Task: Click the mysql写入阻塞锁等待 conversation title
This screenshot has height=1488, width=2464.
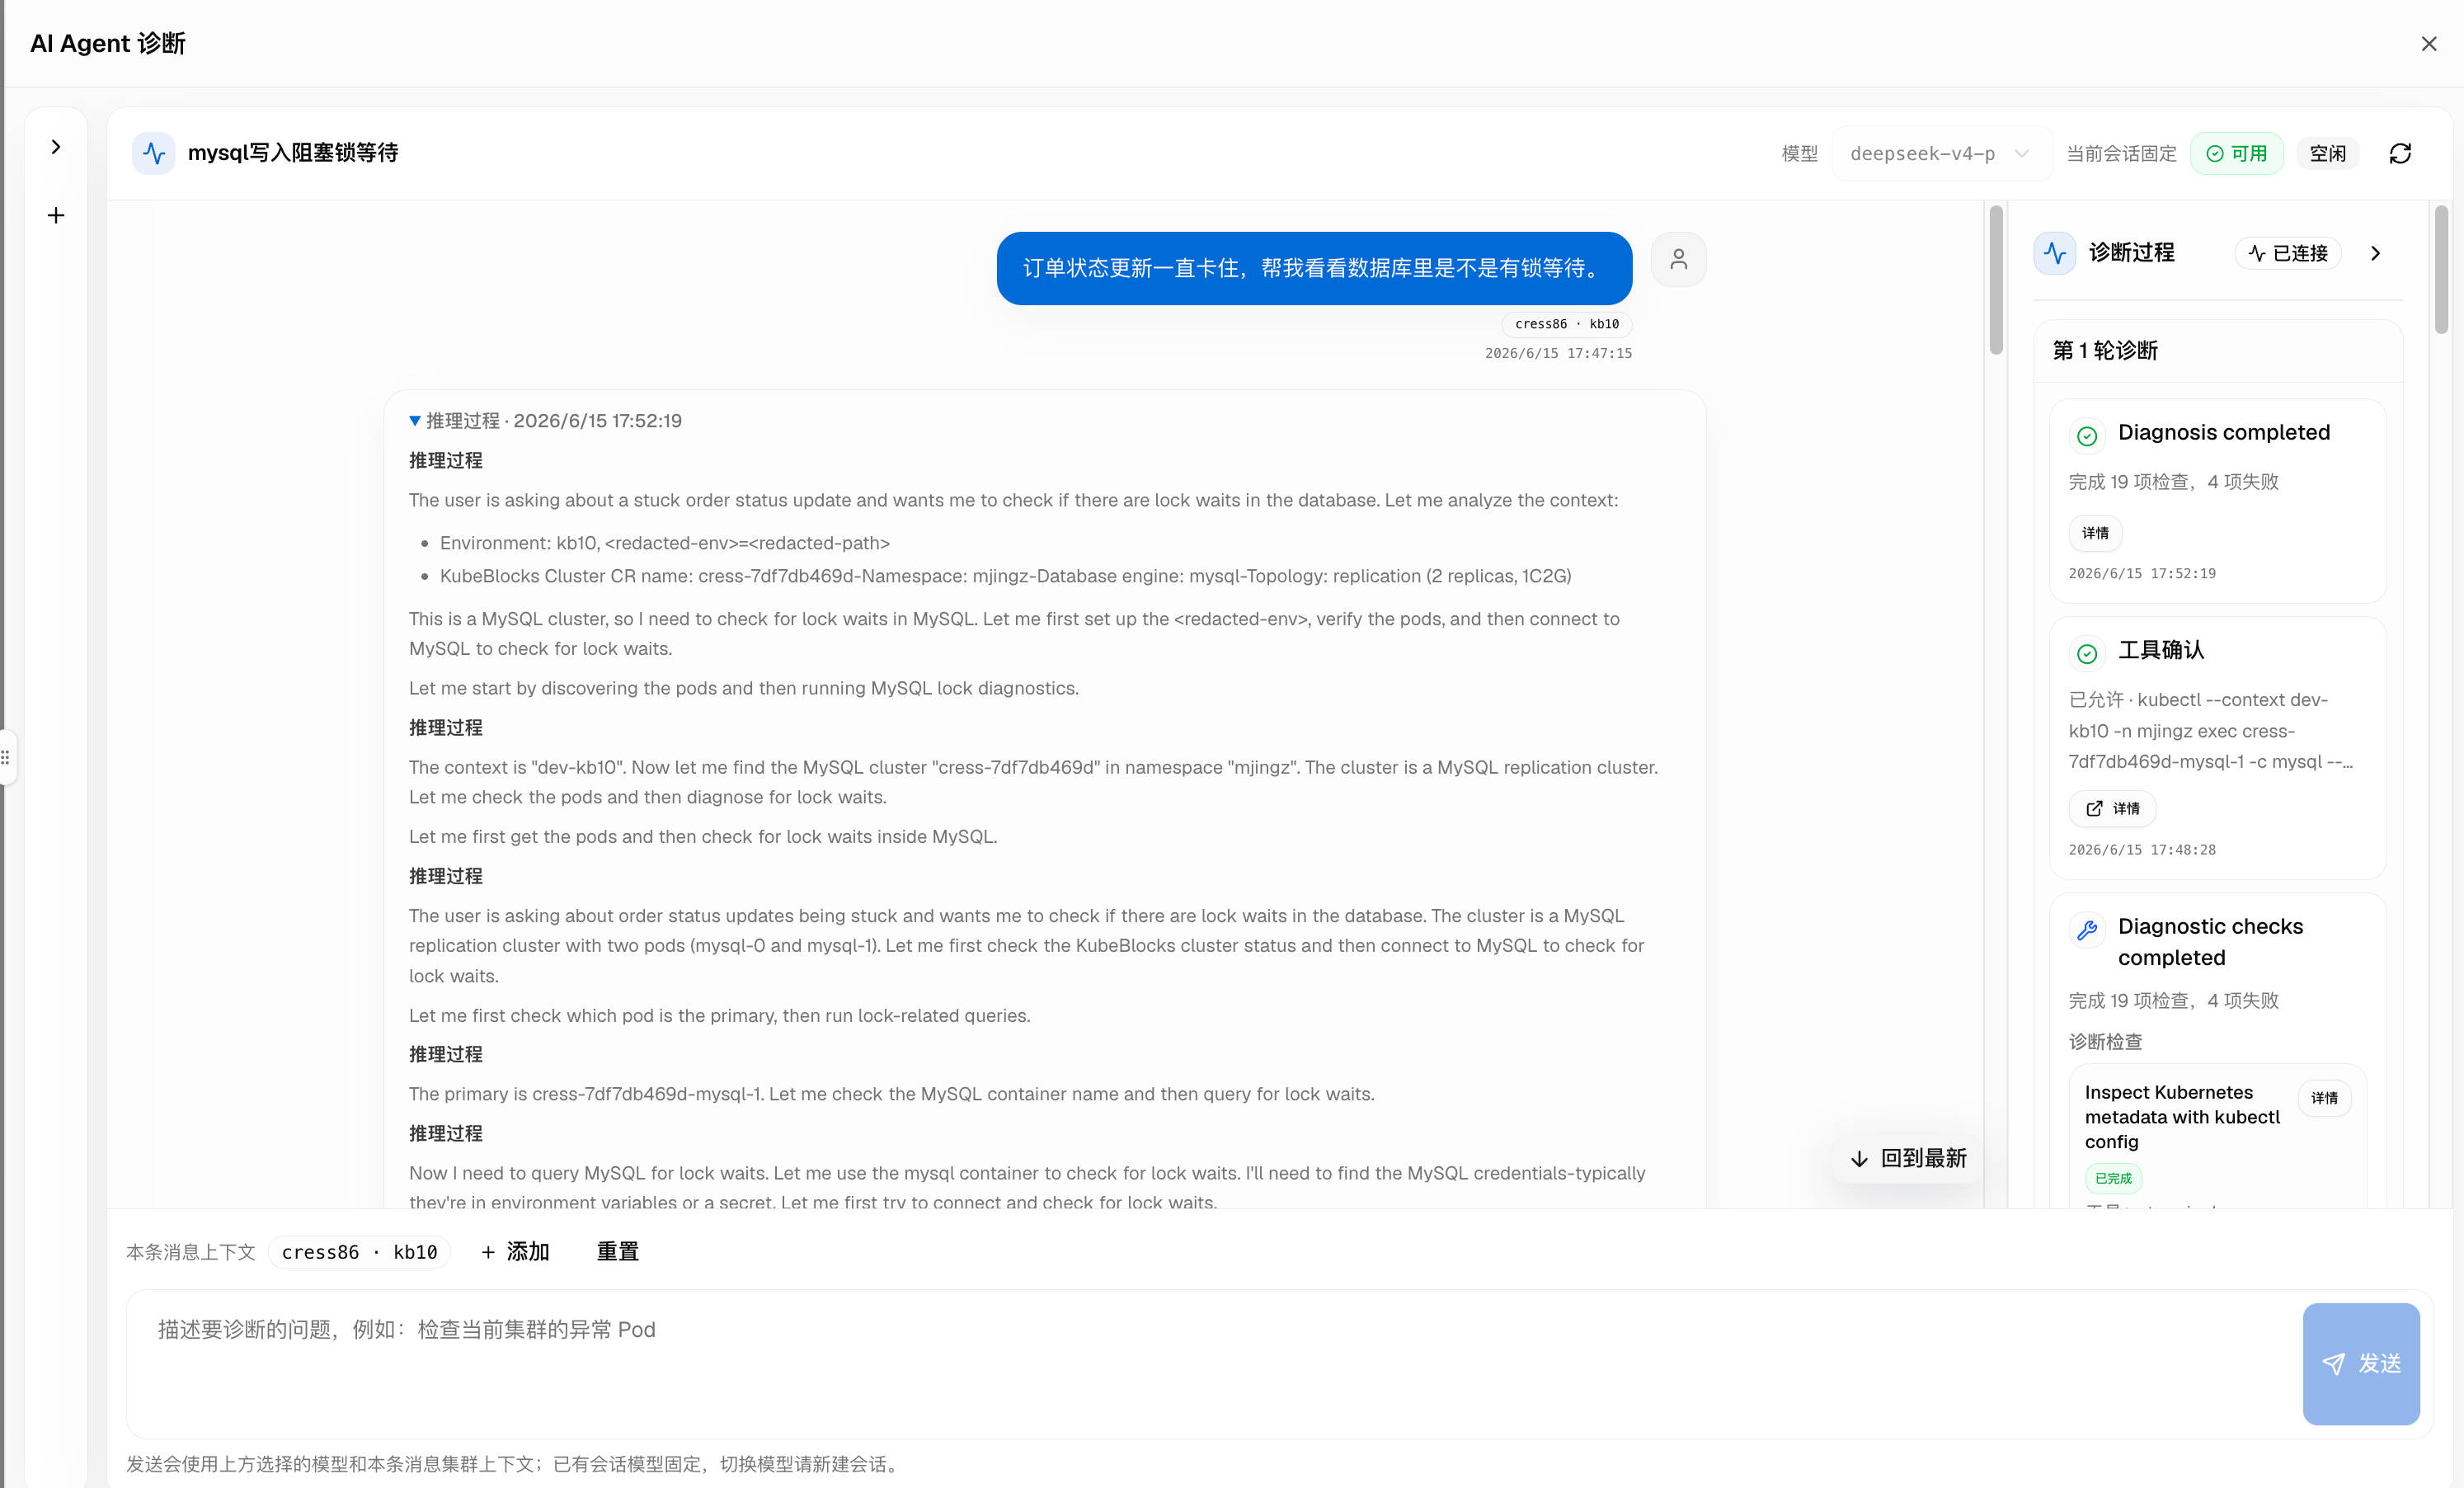Action: (x=293, y=153)
